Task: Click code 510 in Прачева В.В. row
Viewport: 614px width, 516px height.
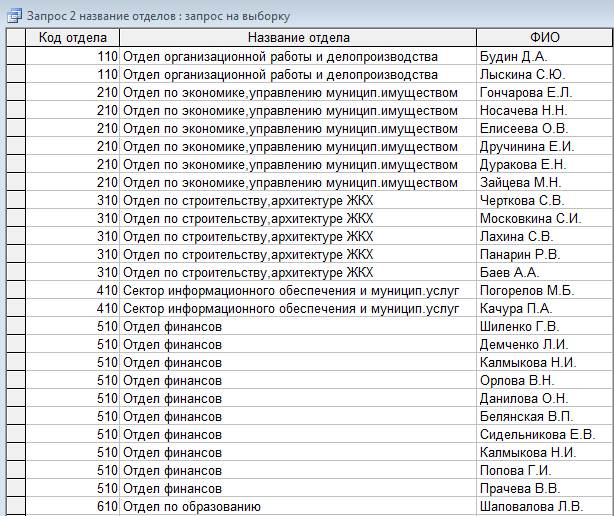Action: coord(72,489)
